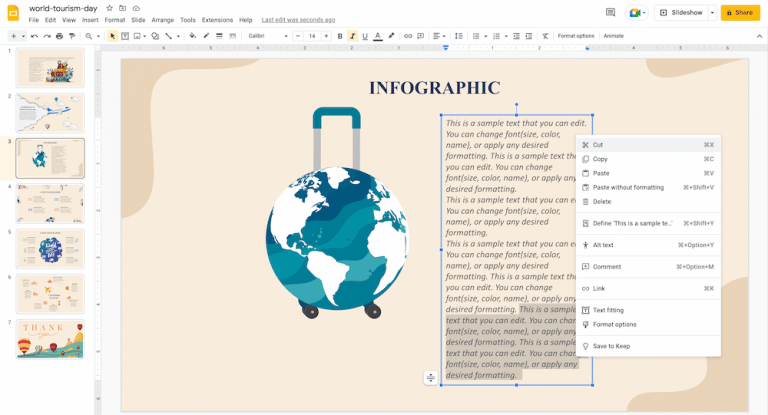
Task: Click the border weight icon
Action: (219, 36)
